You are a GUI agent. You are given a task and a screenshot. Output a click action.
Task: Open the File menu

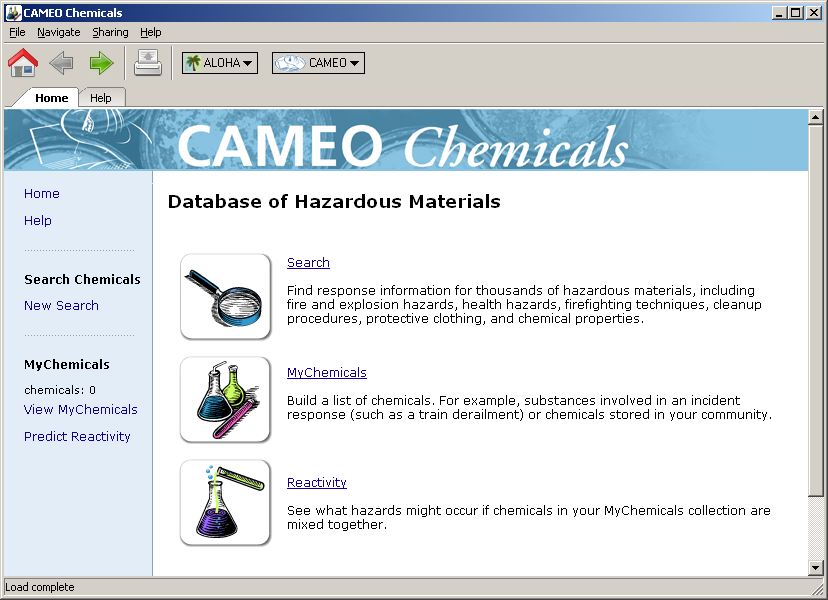point(17,32)
